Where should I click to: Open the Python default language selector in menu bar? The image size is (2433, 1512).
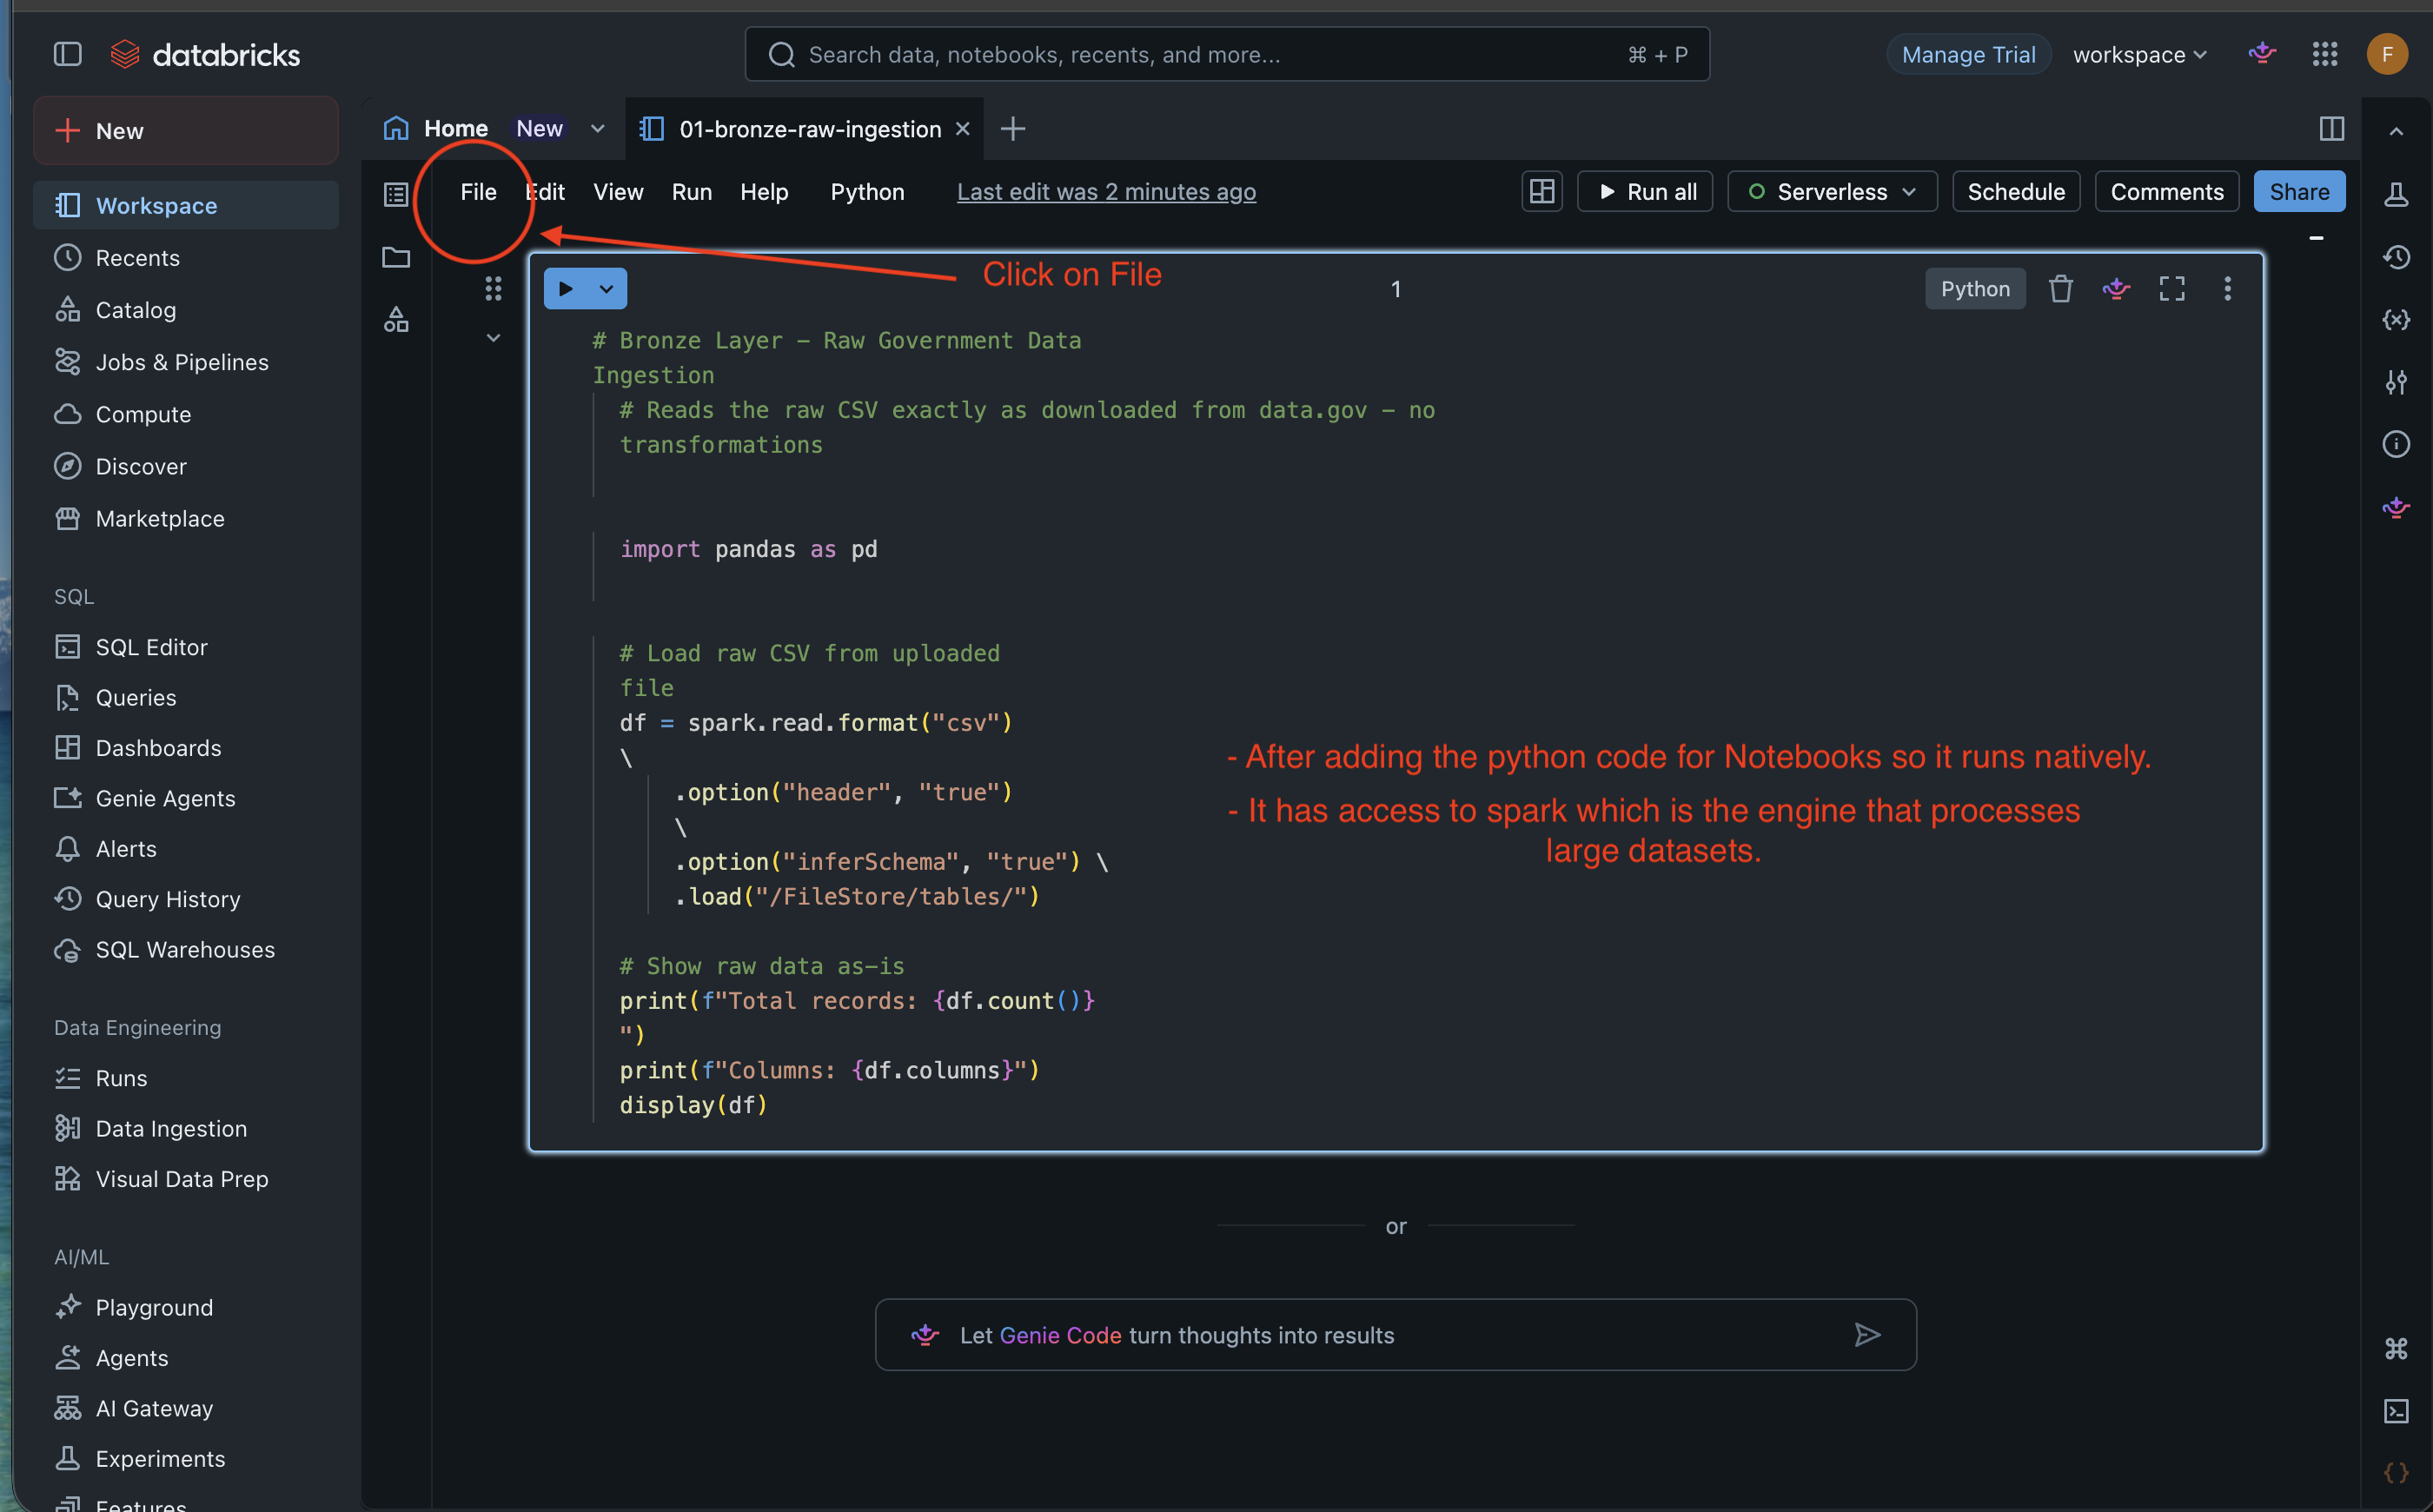tap(867, 192)
